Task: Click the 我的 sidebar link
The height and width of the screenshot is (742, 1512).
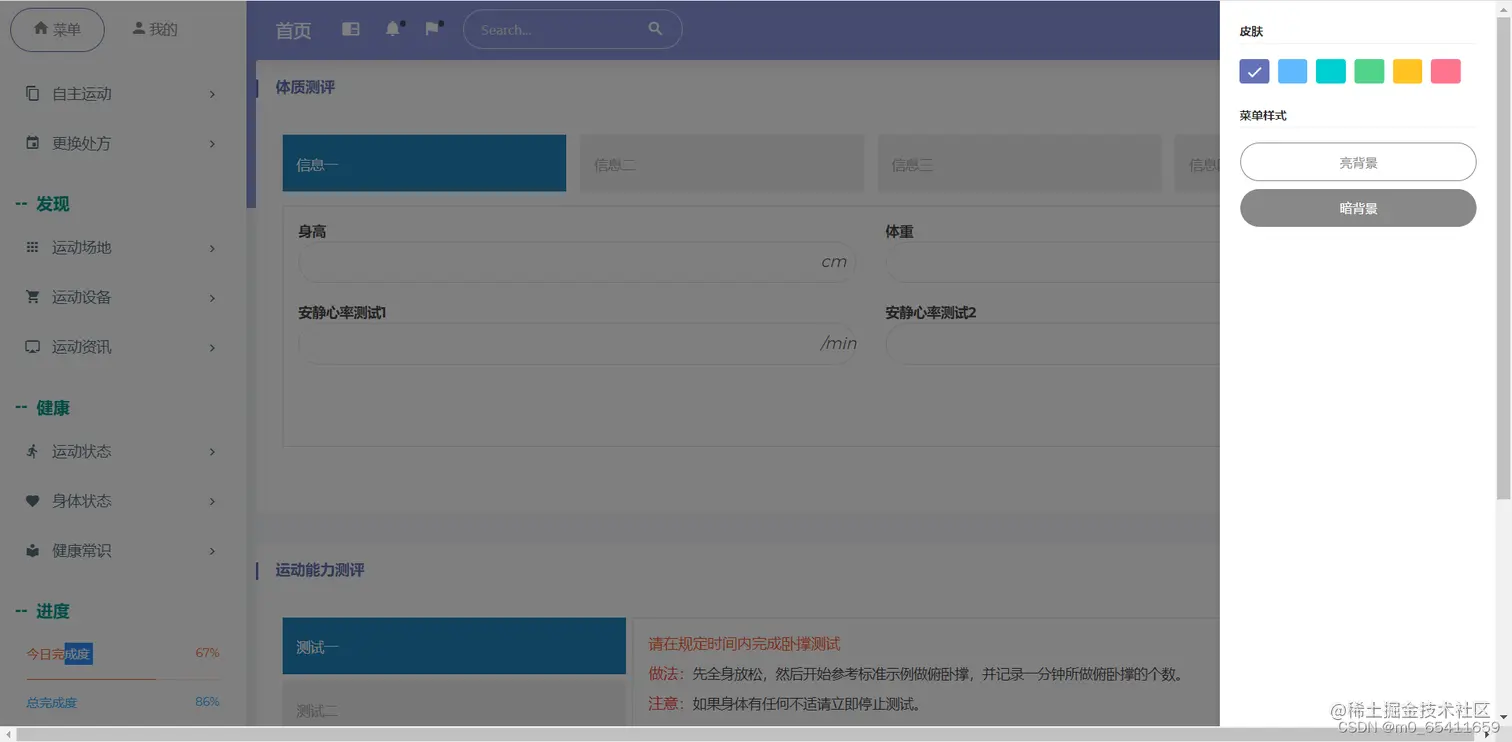Action: click(x=154, y=29)
